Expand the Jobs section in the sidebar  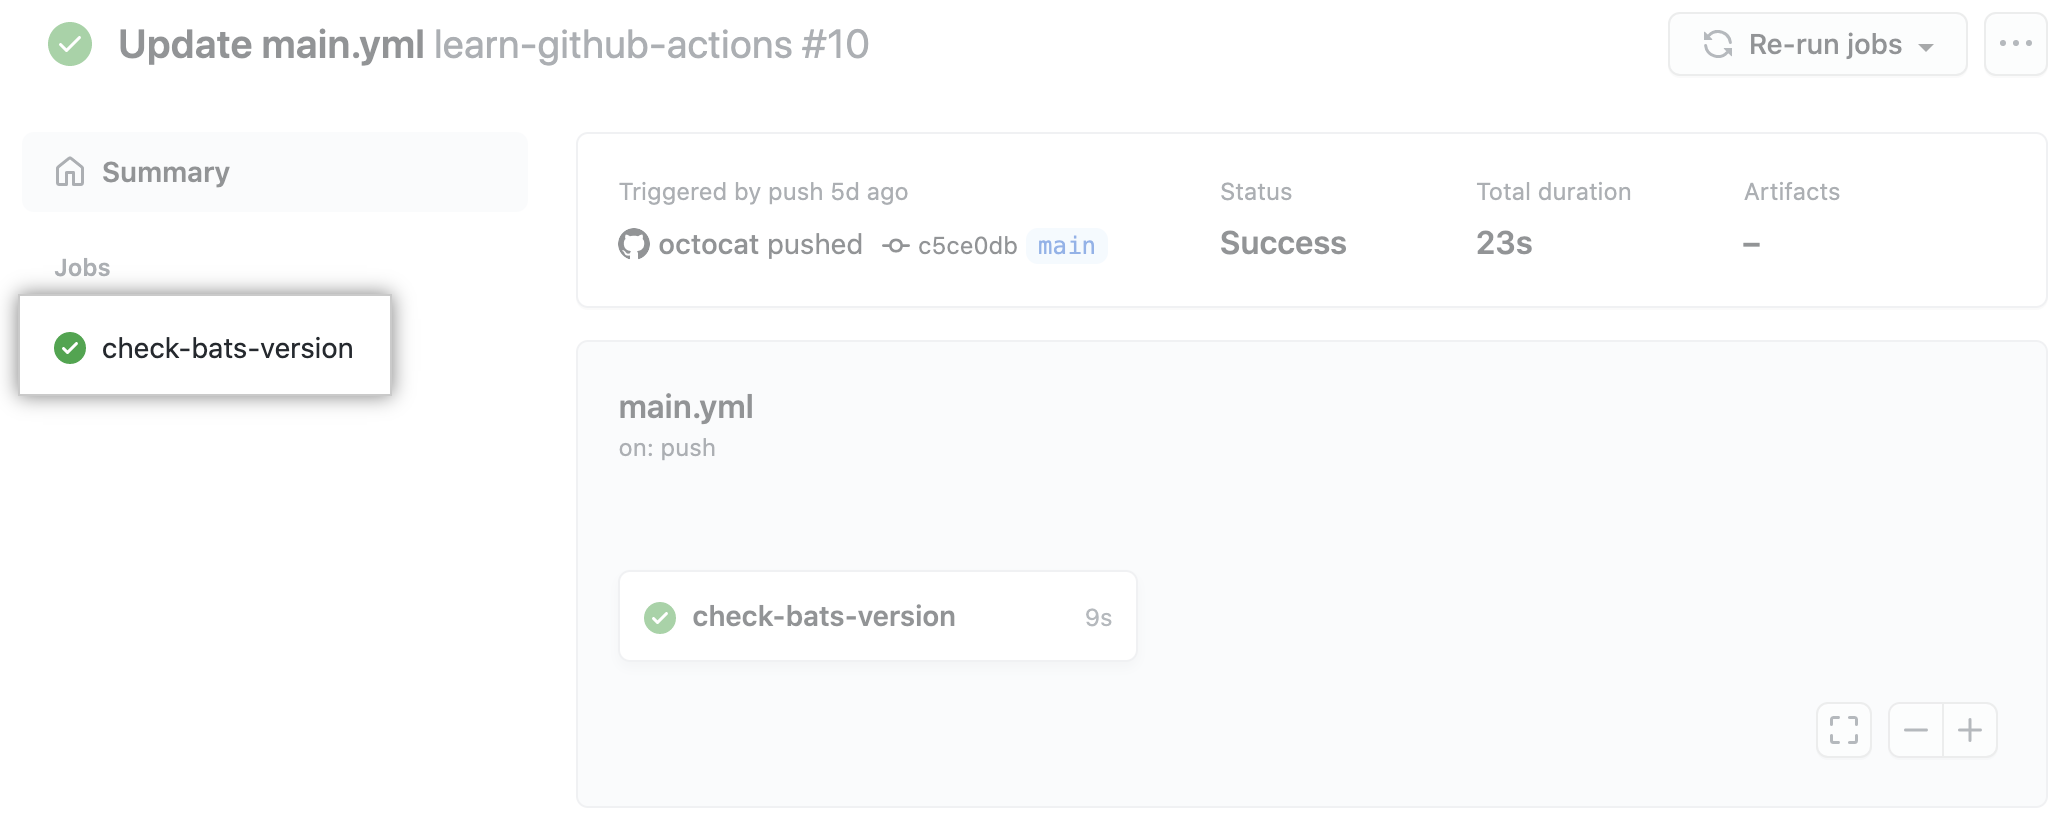(82, 267)
